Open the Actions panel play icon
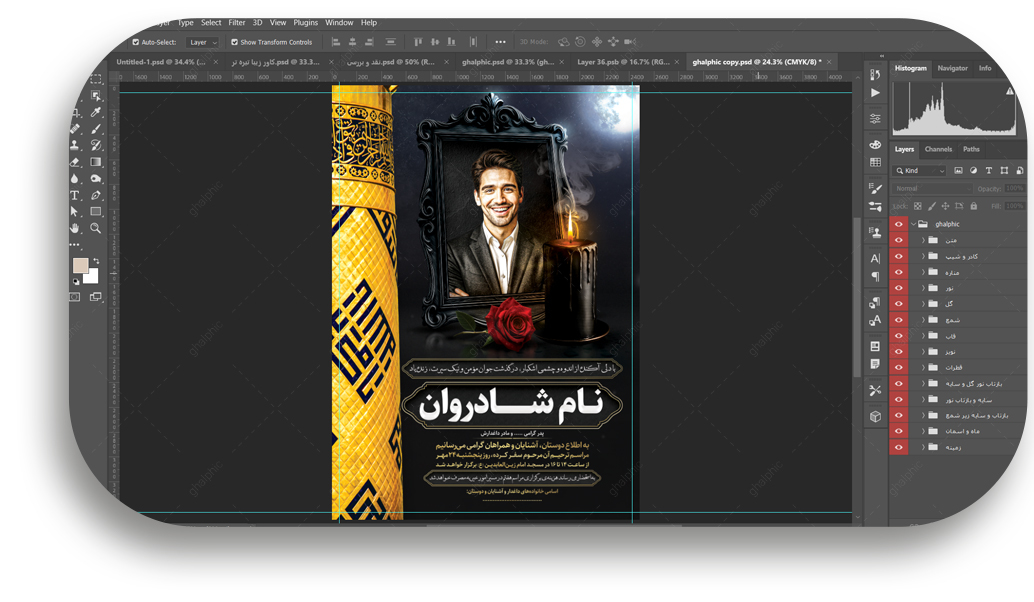The image size is (1034, 602). (876, 93)
